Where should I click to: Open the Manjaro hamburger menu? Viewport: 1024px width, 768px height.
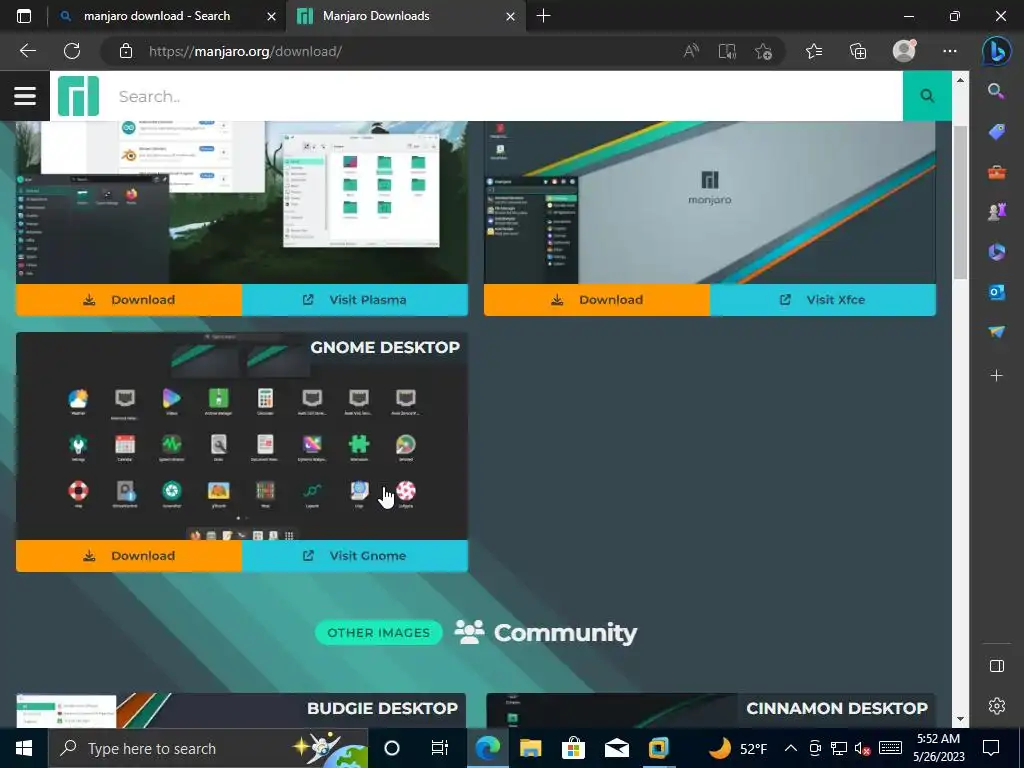pyautogui.click(x=25, y=96)
